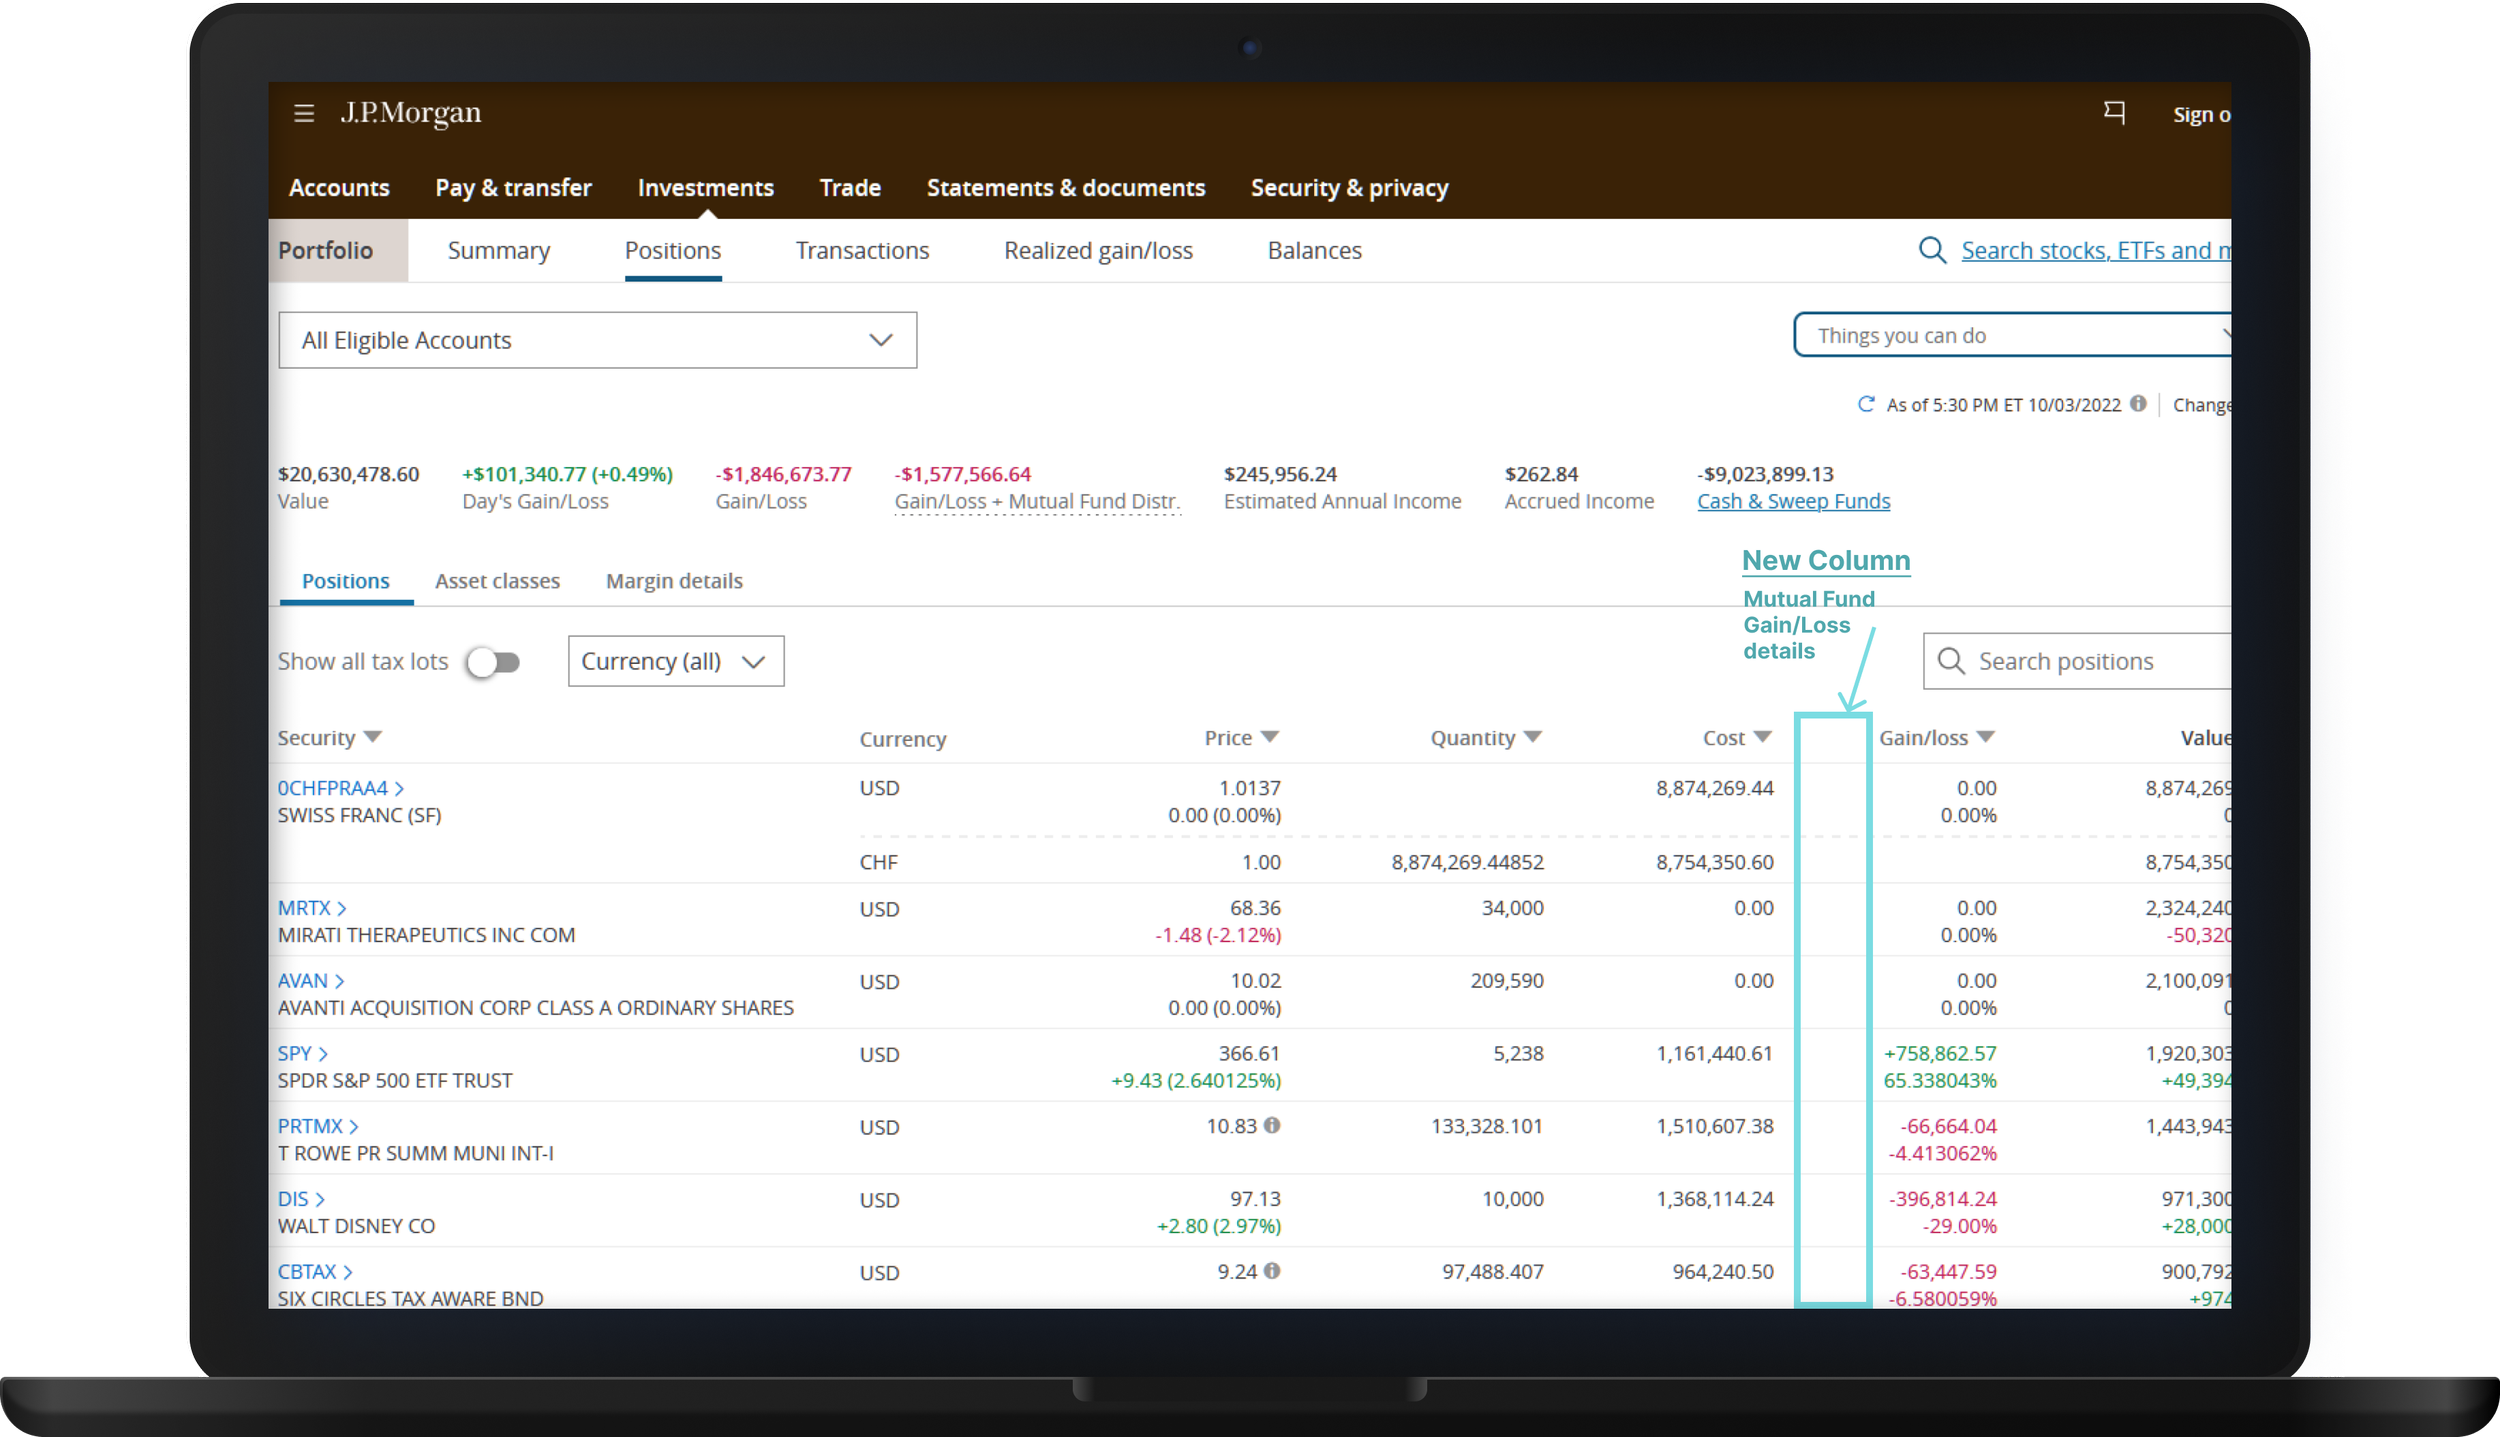Screen dimensions: 2500x1437
Task: Click info icon beside CBTAX price 9.24
Action: click(1272, 1270)
